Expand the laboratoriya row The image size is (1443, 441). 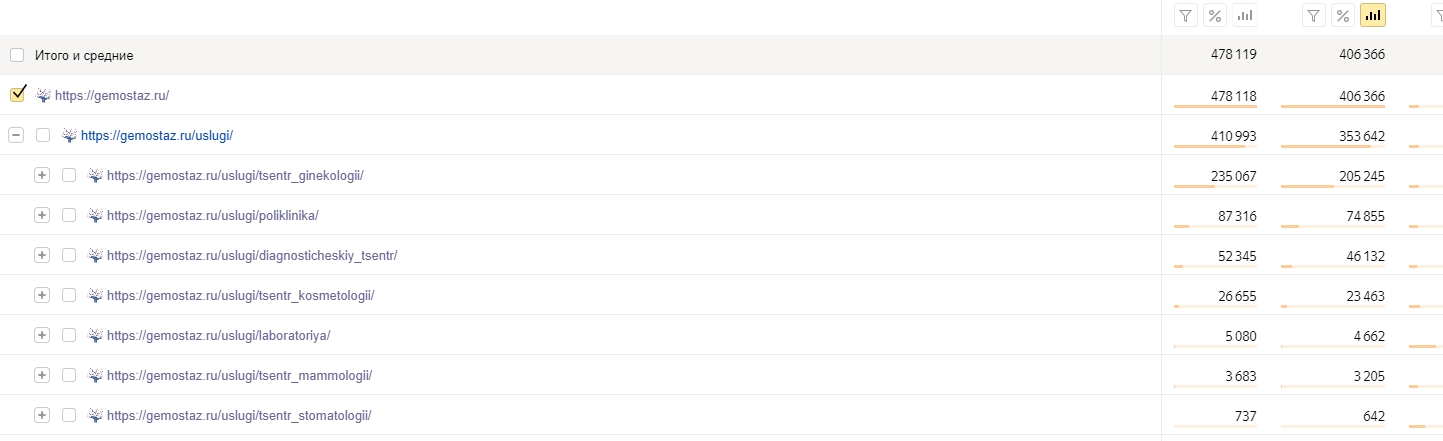coord(42,335)
